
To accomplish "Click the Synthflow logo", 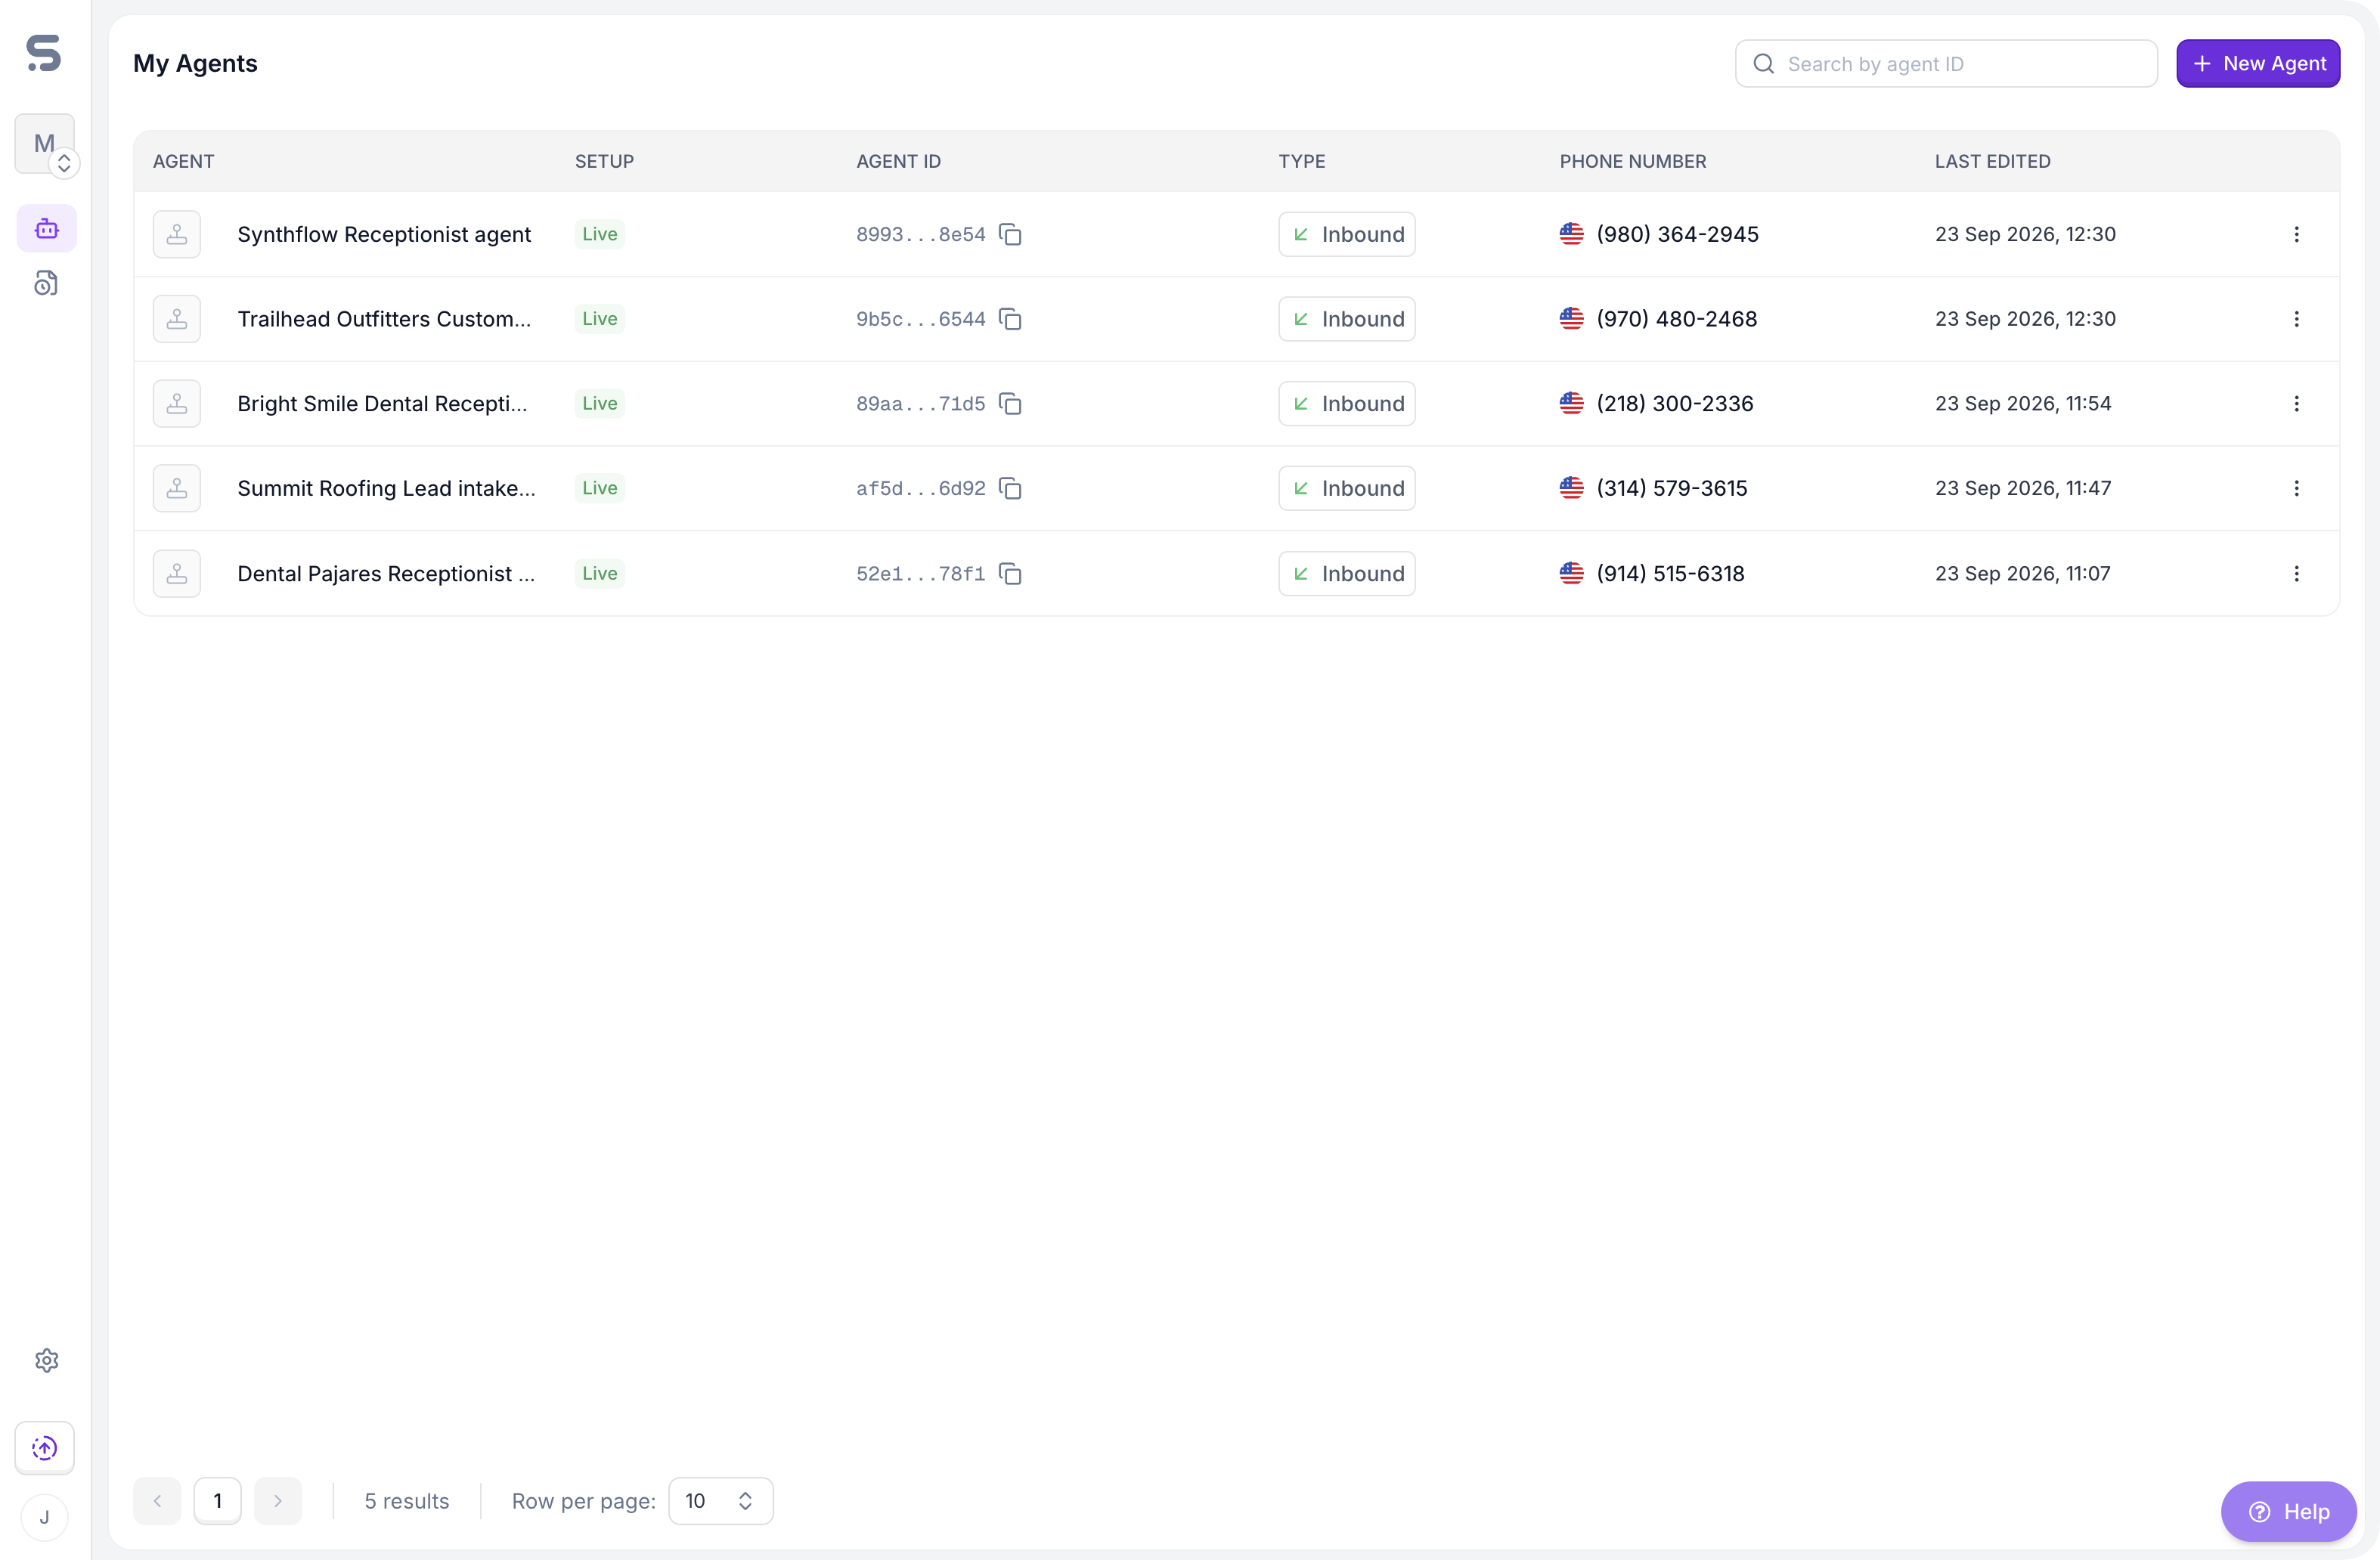I will click(x=44, y=53).
